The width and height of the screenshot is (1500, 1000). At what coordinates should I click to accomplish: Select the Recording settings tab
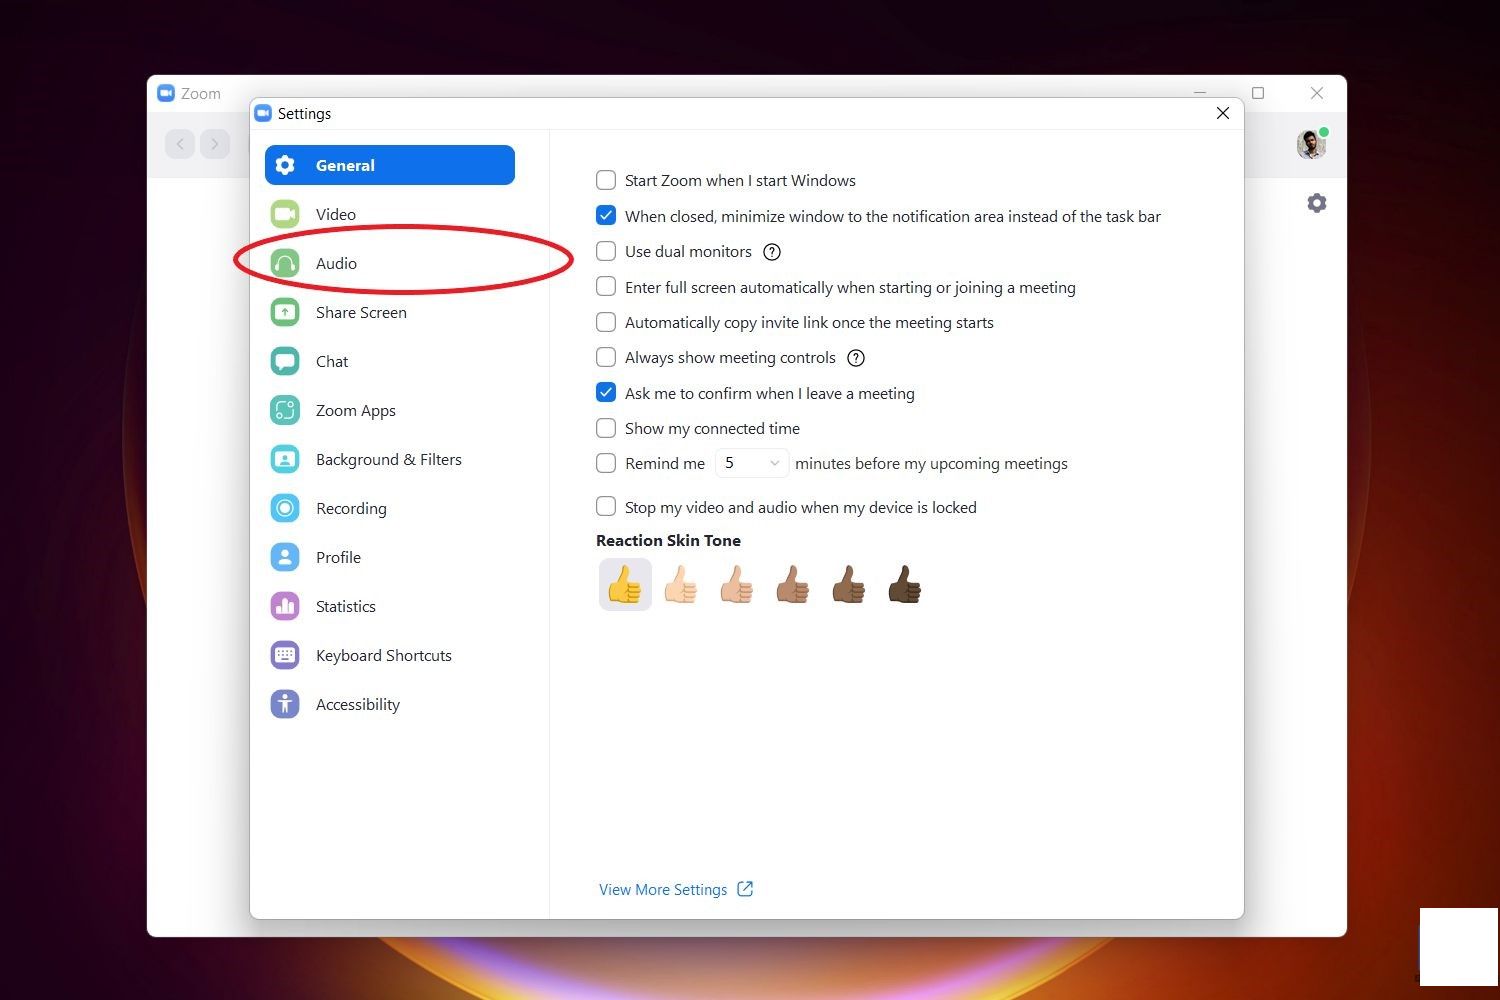click(390, 508)
